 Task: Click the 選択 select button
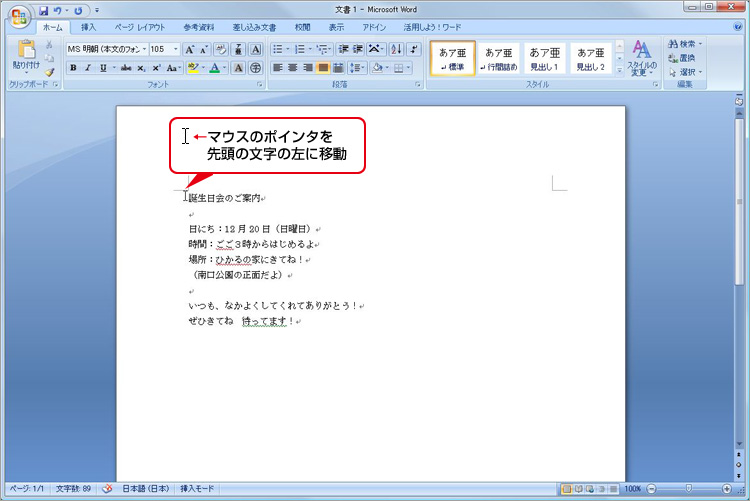click(685, 72)
